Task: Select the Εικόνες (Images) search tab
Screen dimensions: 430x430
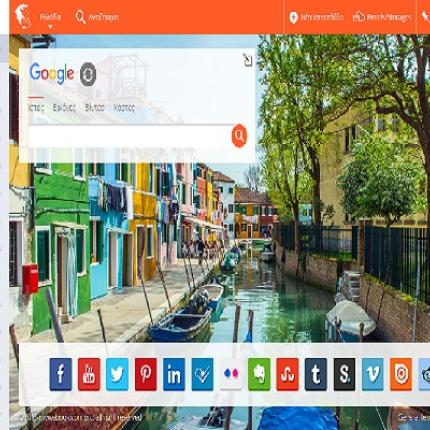Action: [x=64, y=108]
